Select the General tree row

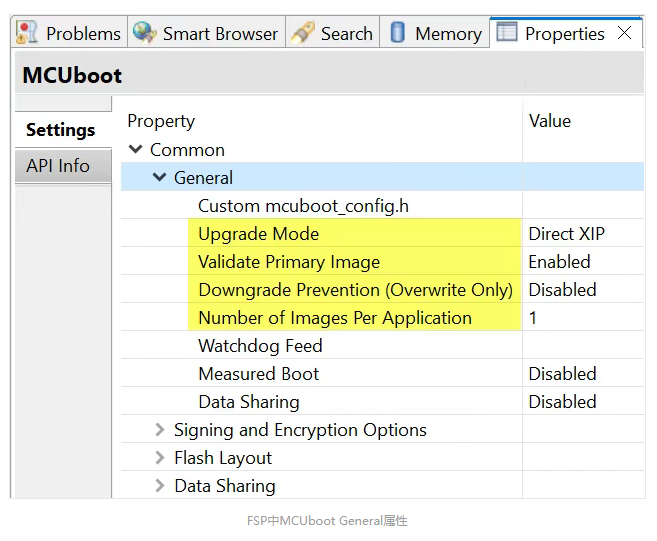click(x=382, y=177)
